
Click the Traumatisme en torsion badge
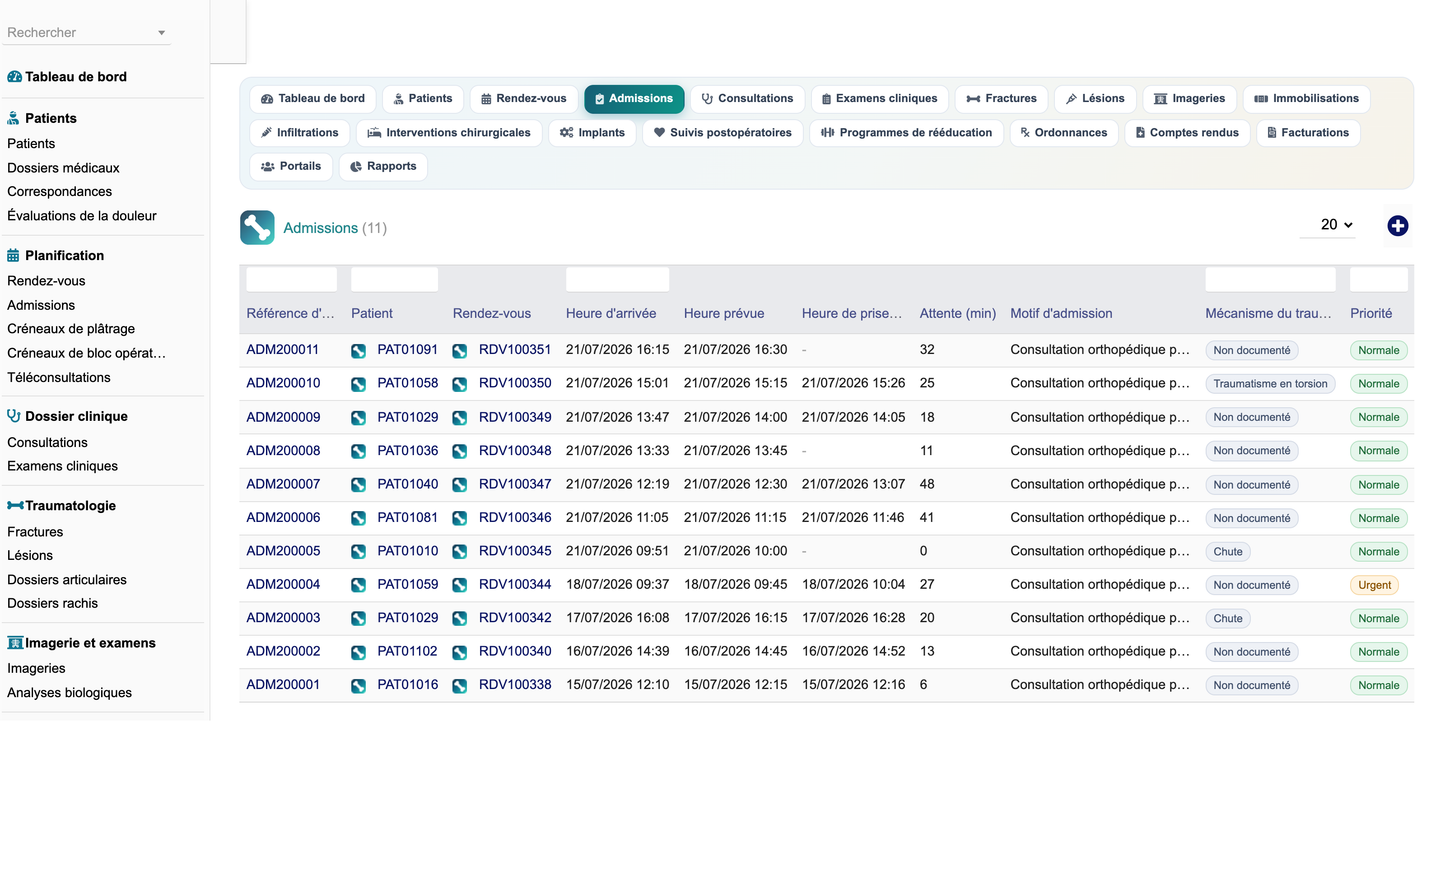click(1270, 384)
